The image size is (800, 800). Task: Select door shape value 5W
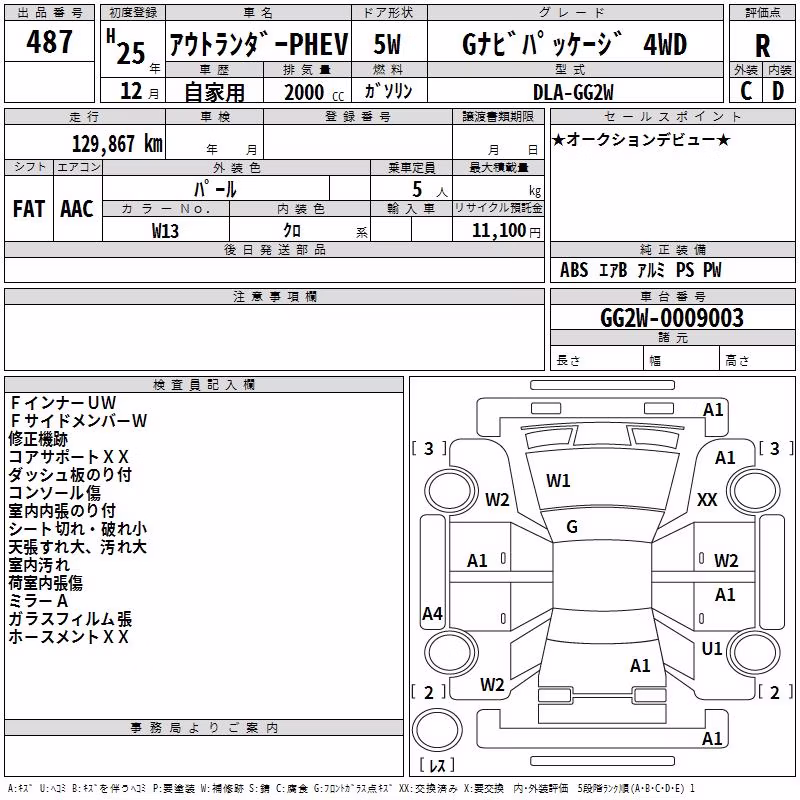[388, 44]
